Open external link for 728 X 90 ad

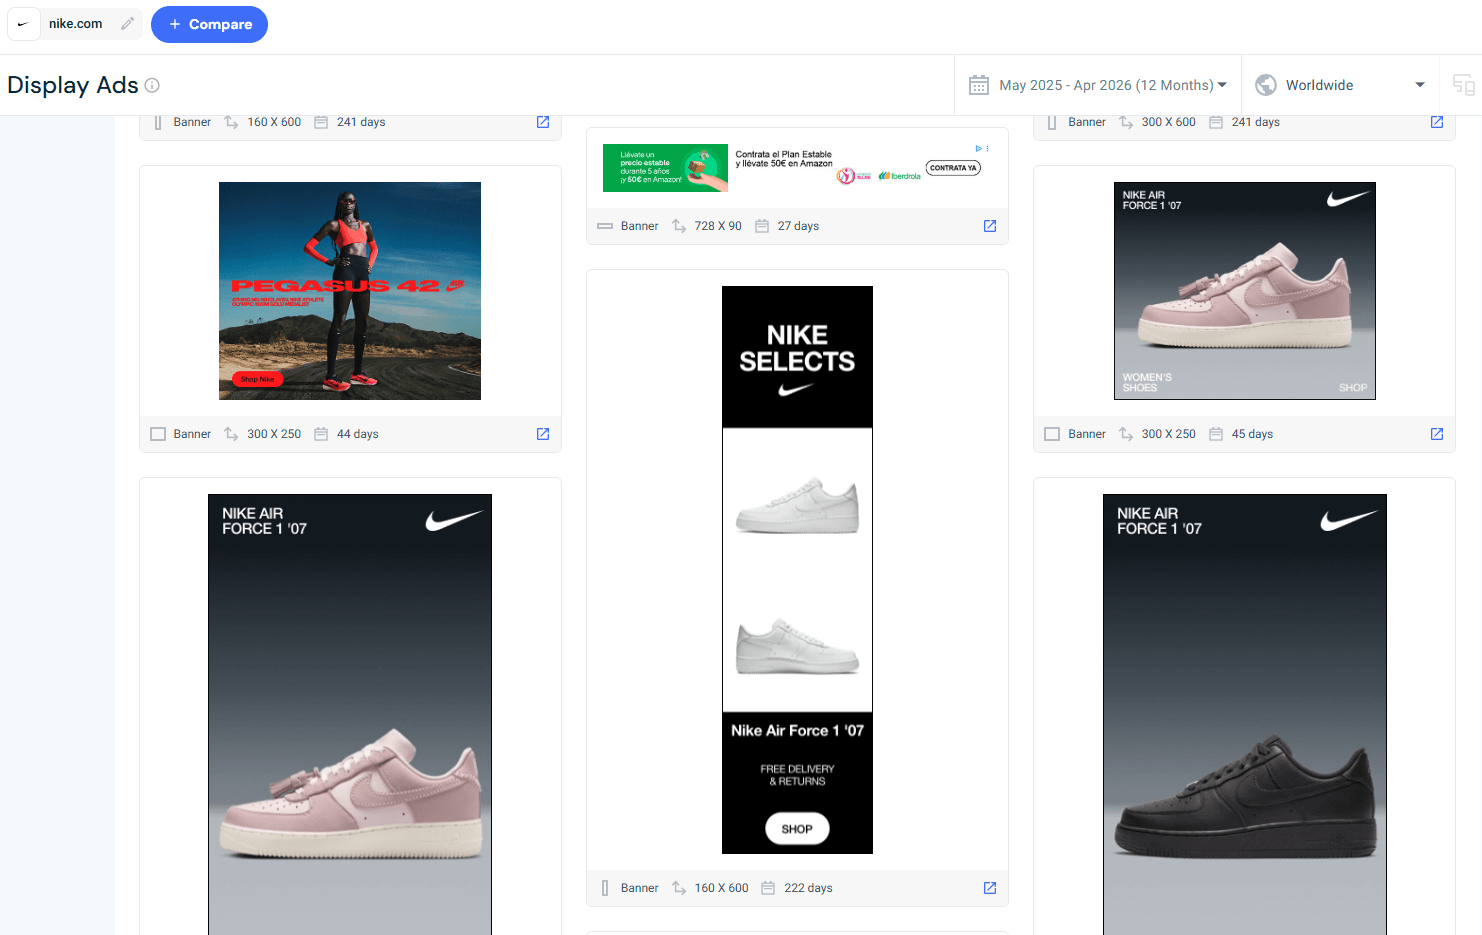990,226
